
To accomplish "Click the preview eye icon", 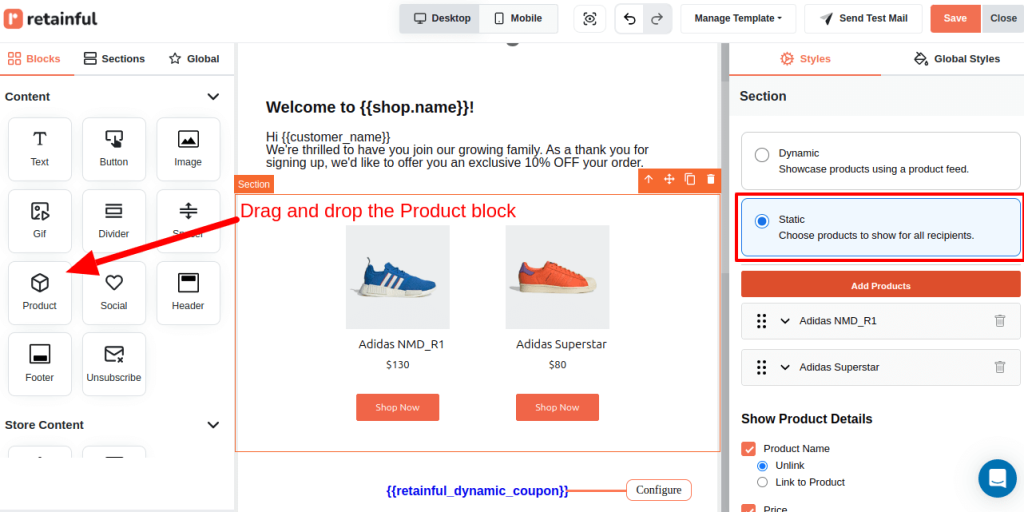I will [590, 18].
